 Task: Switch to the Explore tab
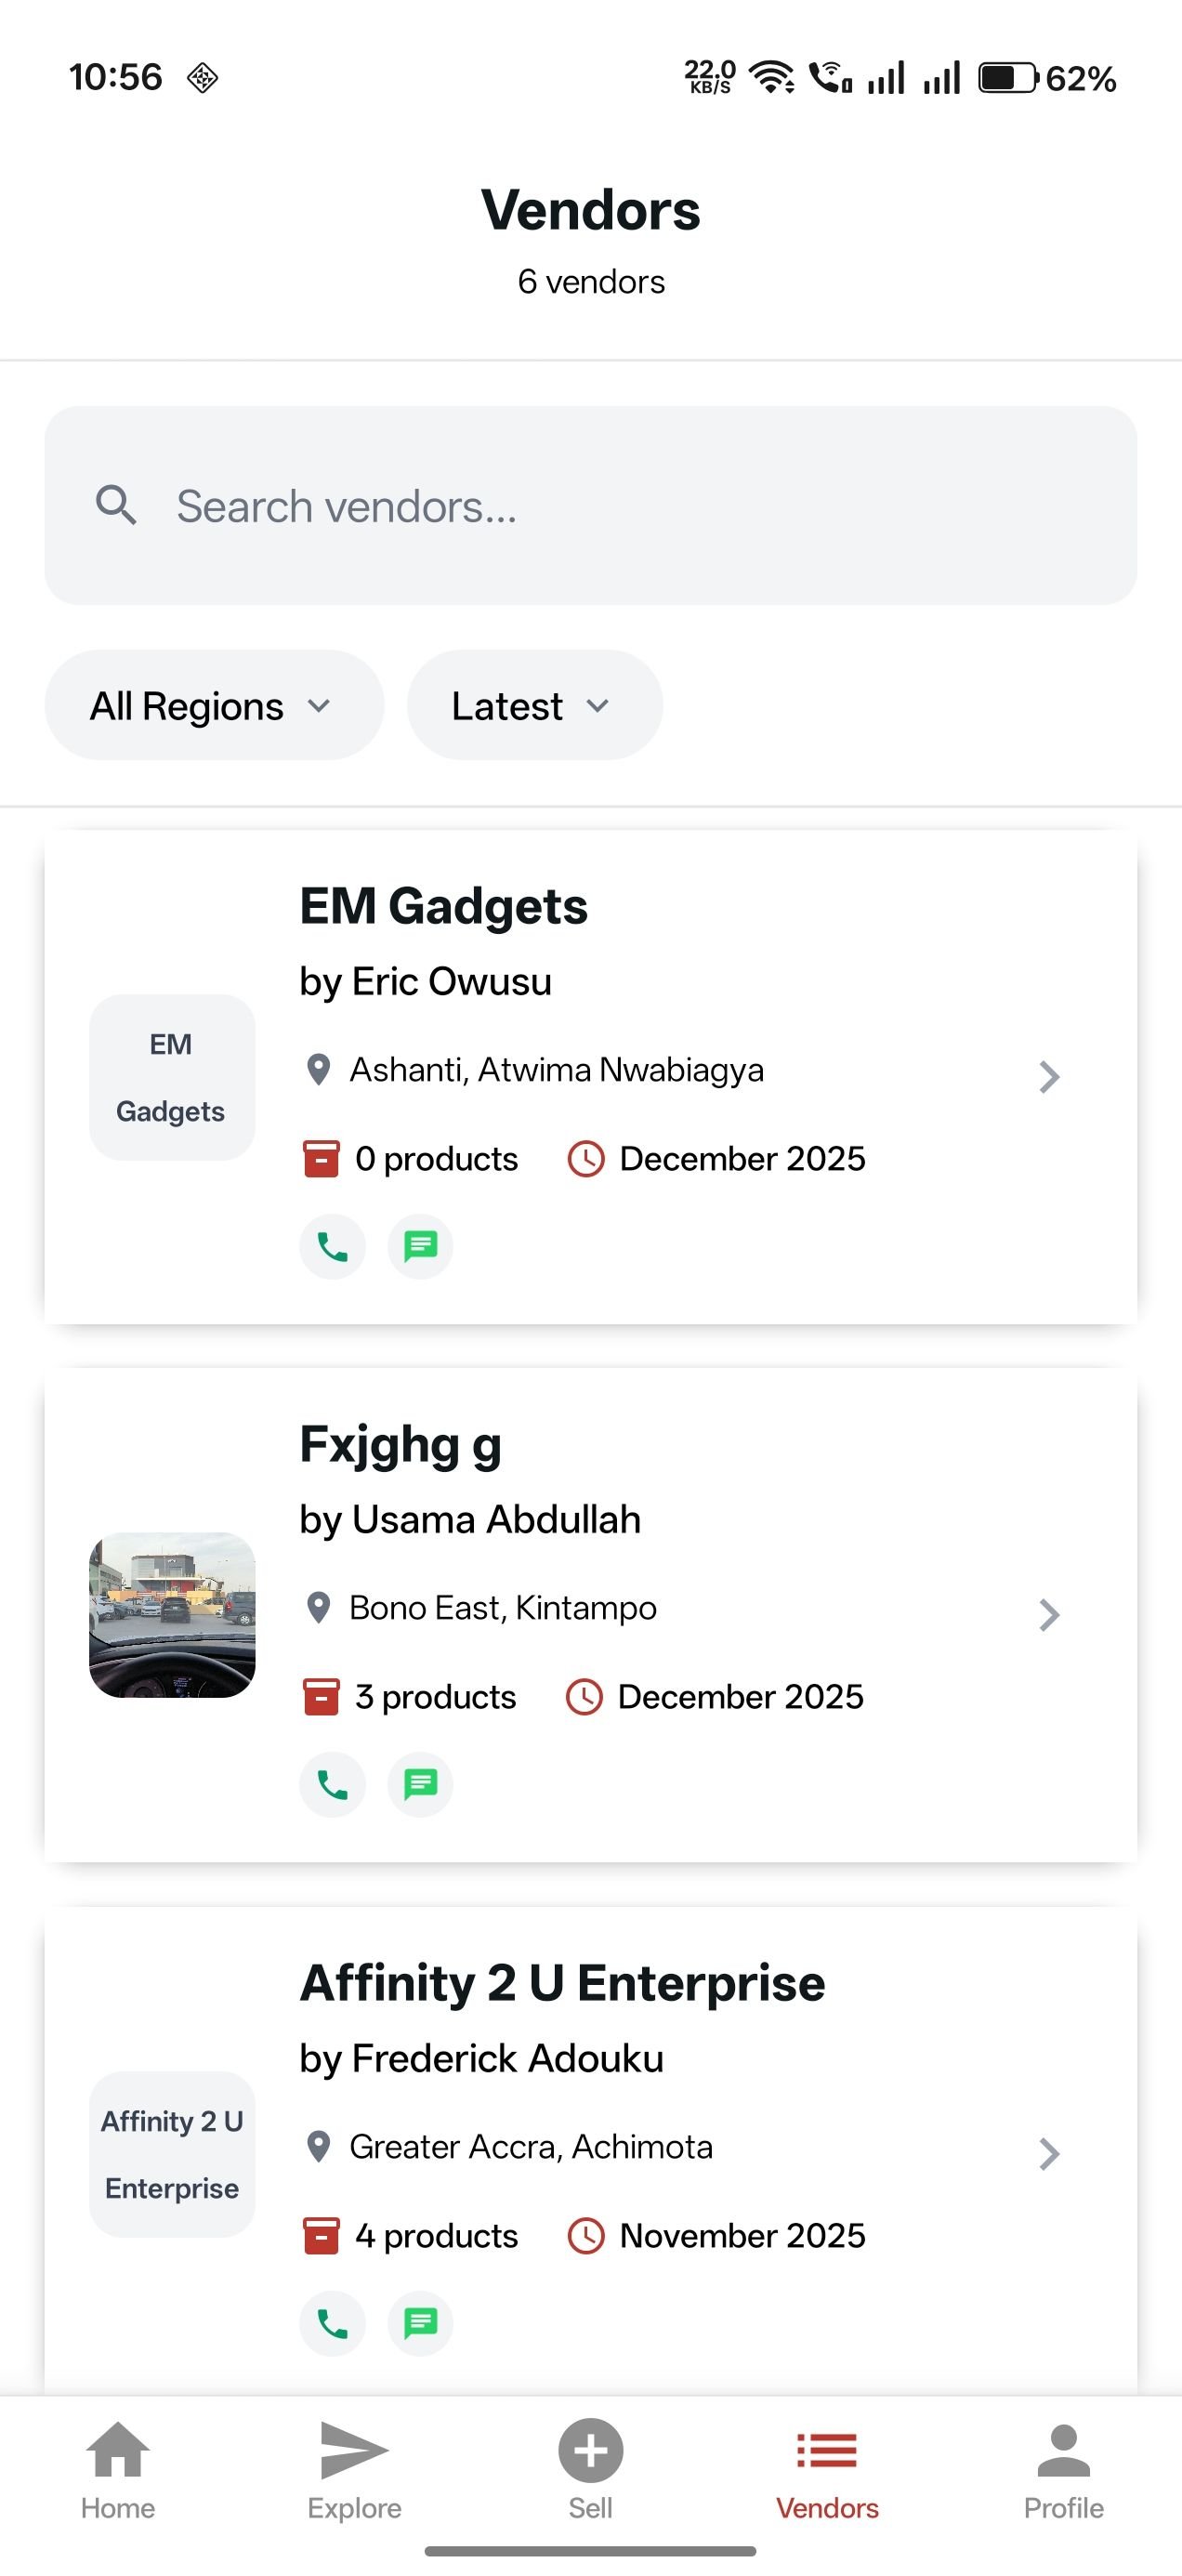(354, 2470)
